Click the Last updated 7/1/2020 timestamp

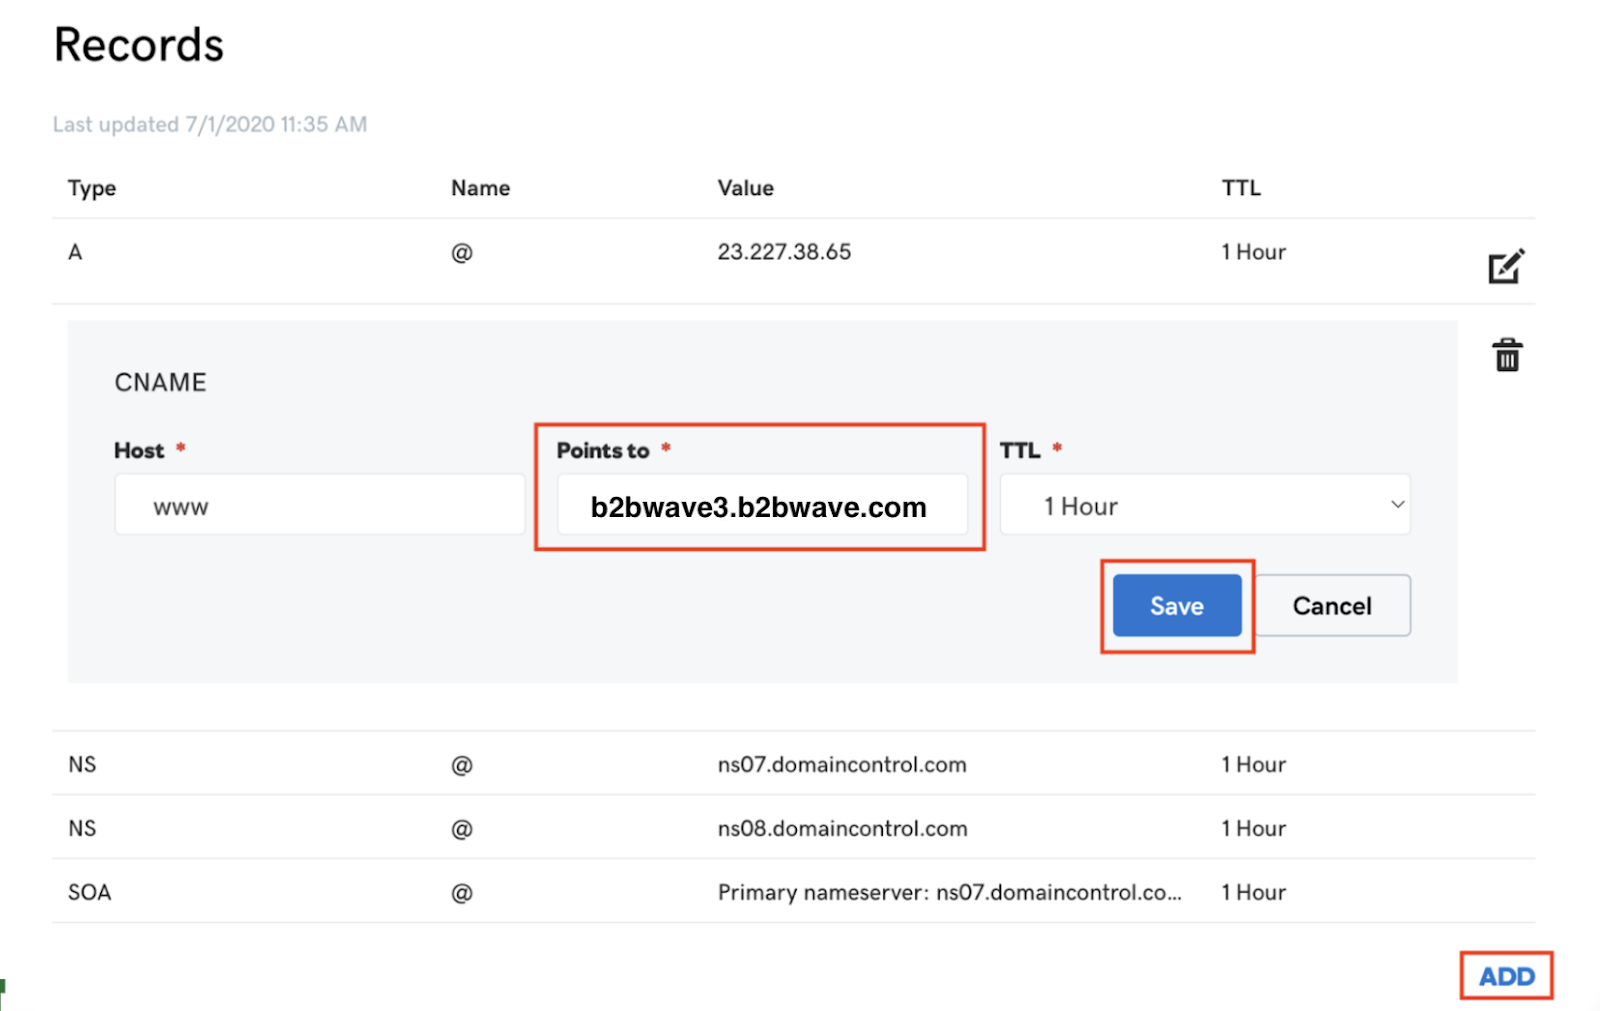click(x=210, y=124)
